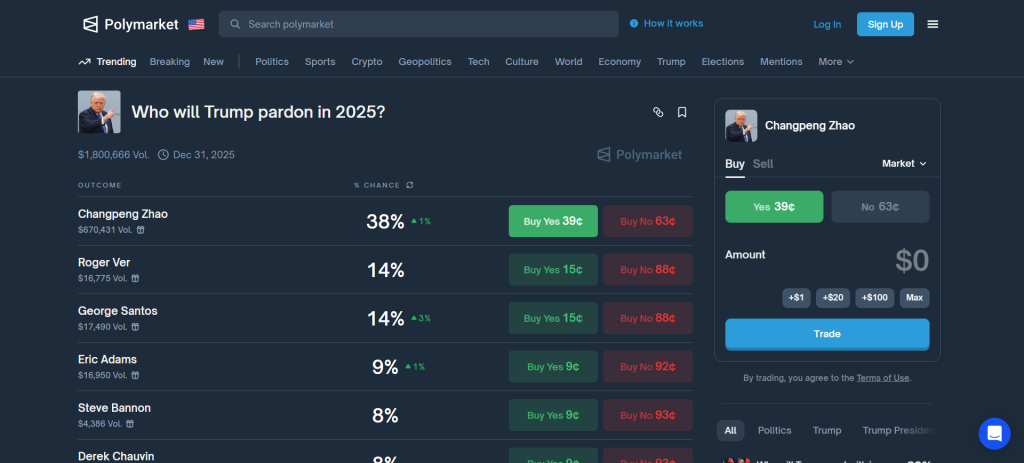Click gift icon under George Santos
The width and height of the screenshot is (1024, 463).
tap(135, 327)
